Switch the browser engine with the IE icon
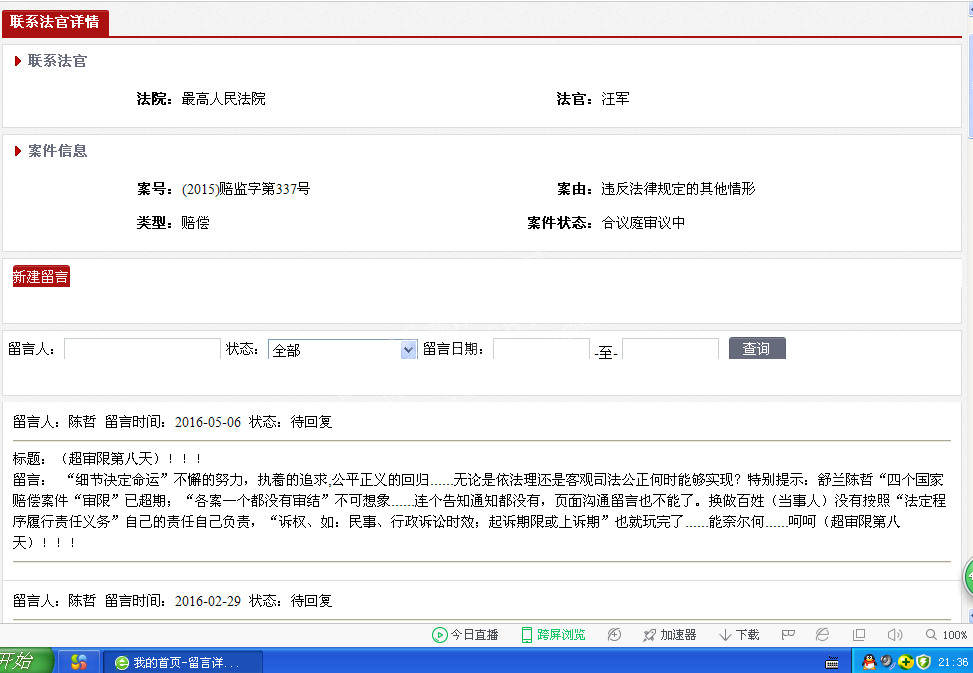This screenshot has width=973, height=673. (x=823, y=635)
